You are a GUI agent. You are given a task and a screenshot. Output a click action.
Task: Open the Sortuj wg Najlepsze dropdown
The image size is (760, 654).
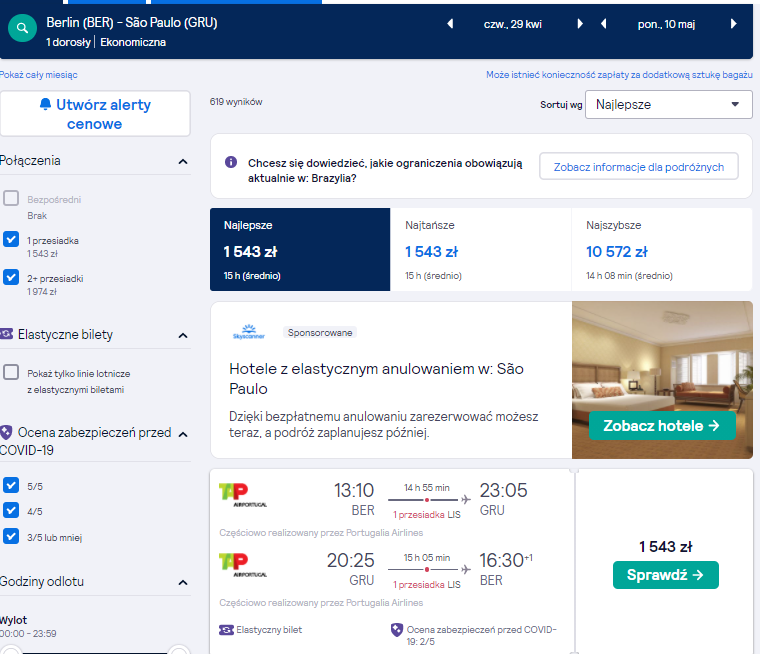(668, 104)
